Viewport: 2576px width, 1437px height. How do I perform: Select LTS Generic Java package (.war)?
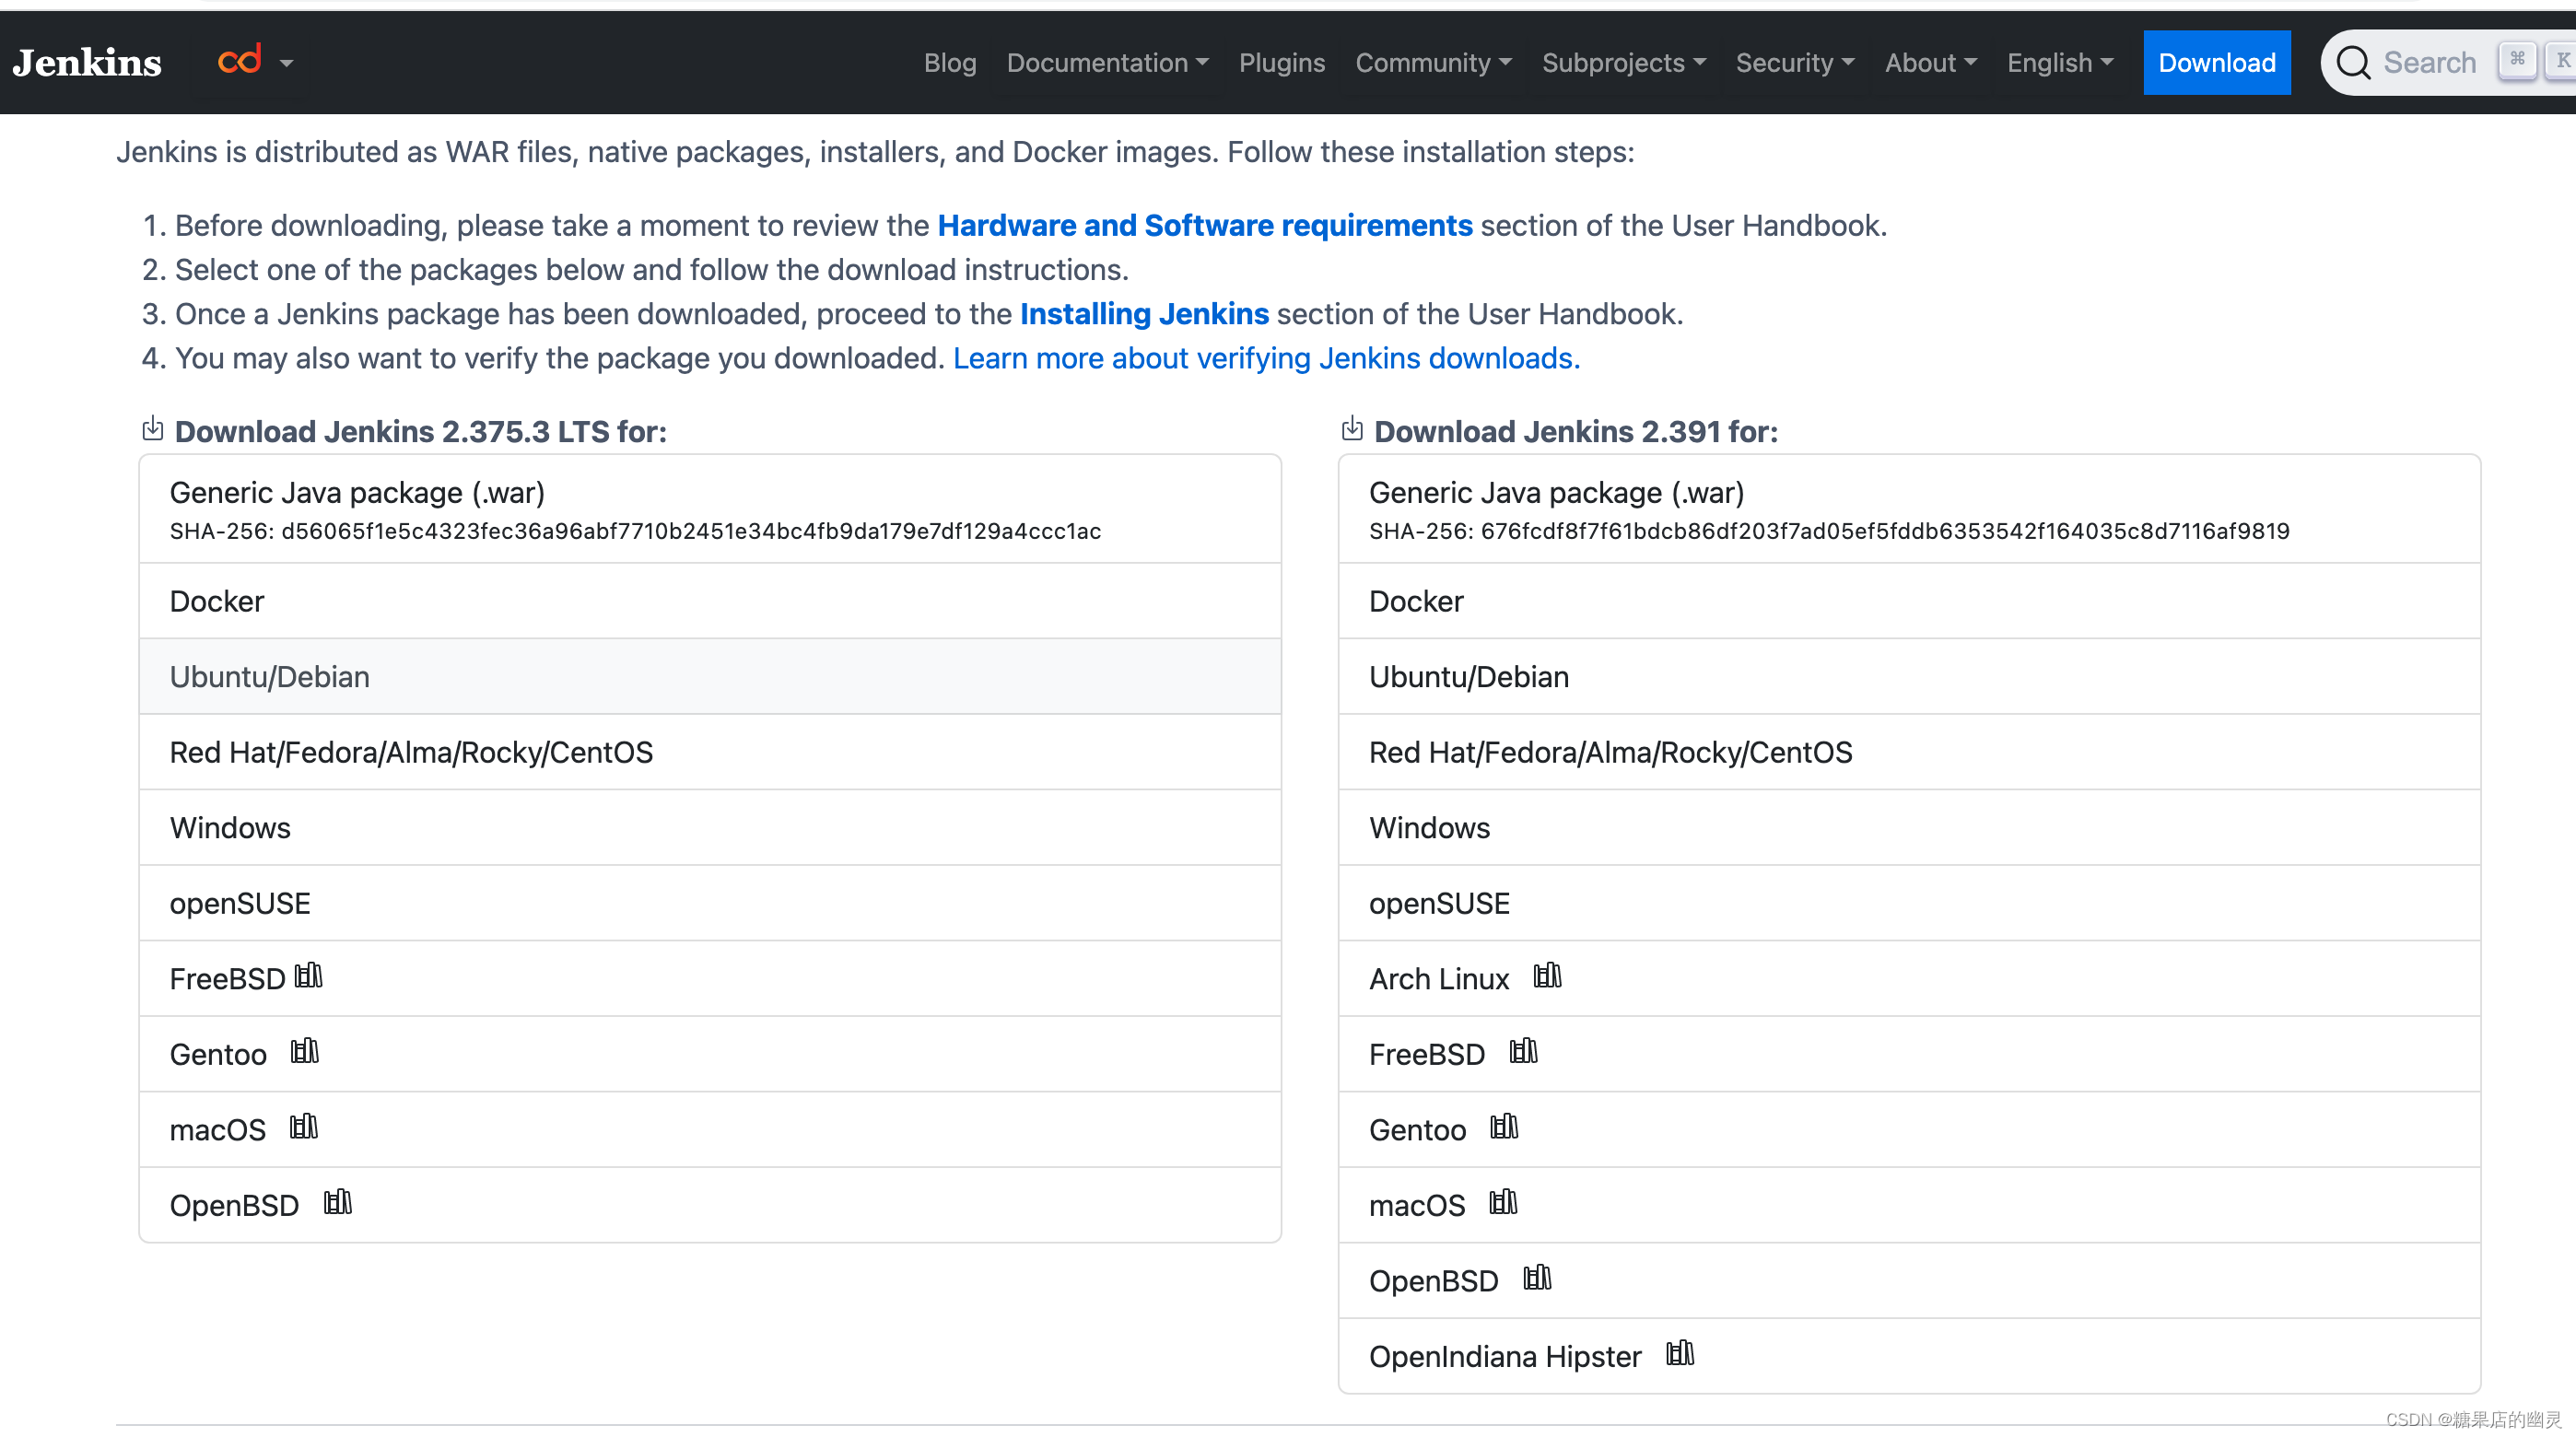(x=710, y=509)
